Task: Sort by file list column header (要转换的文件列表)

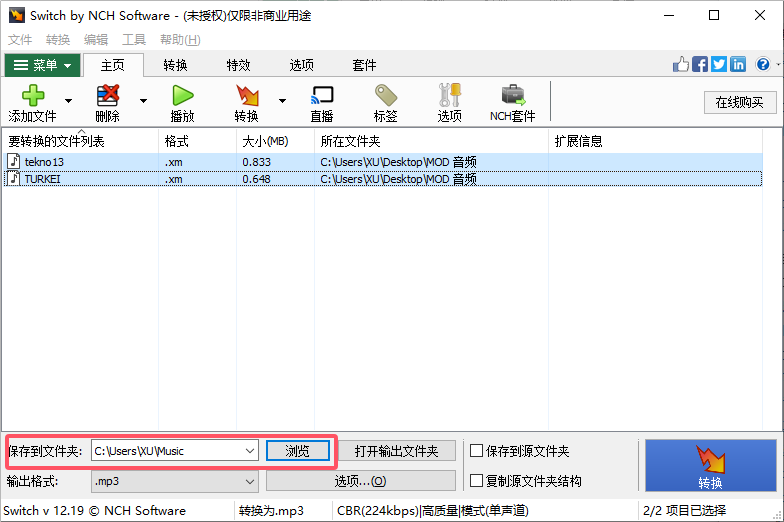Action: pyautogui.click(x=80, y=141)
